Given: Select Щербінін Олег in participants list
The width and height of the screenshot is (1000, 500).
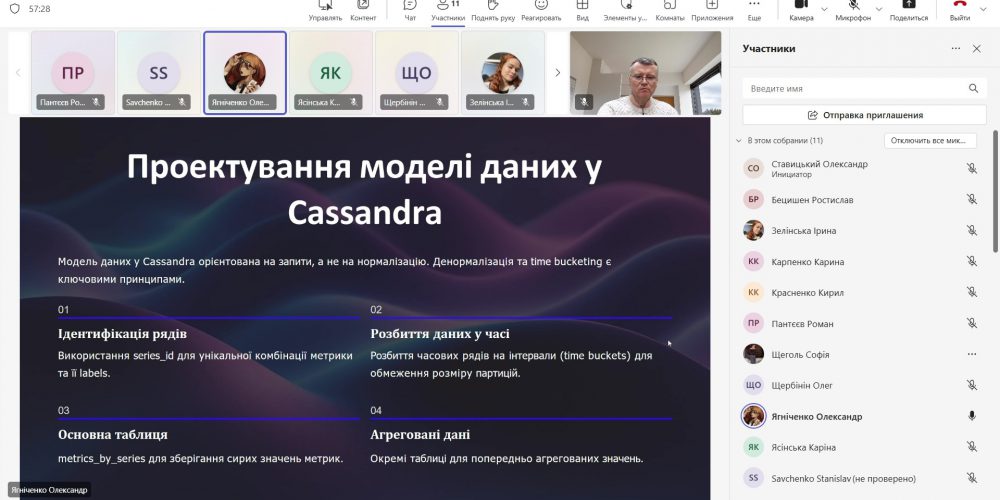Looking at the screenshot, I should click(860, 385).
